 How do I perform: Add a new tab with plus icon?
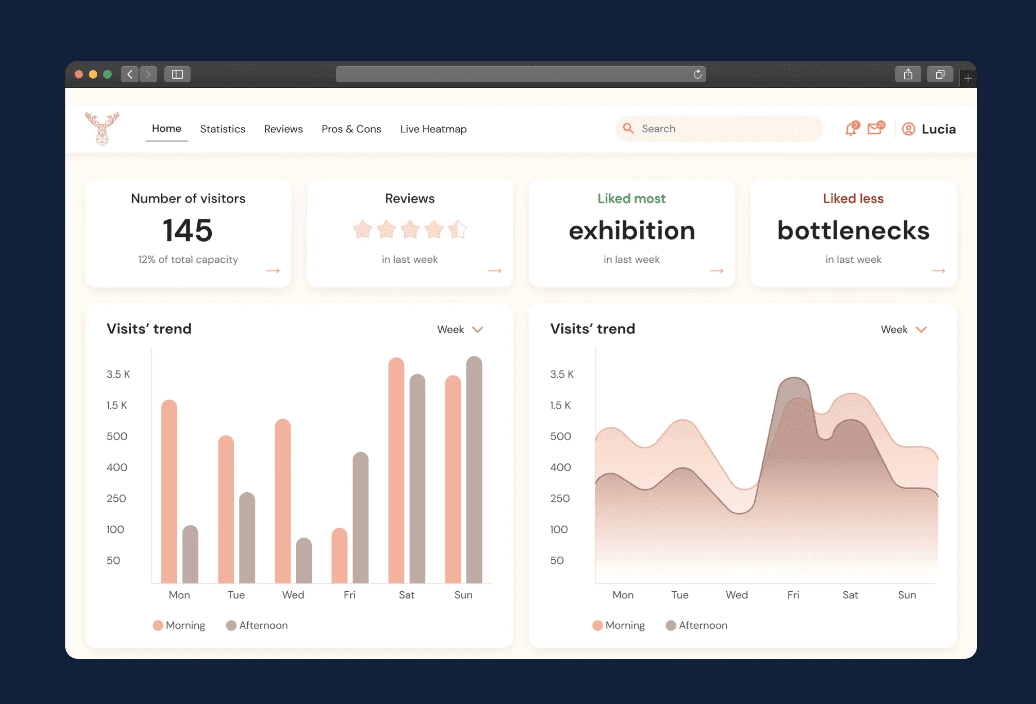pyautogui.click(x=968, y=78)
